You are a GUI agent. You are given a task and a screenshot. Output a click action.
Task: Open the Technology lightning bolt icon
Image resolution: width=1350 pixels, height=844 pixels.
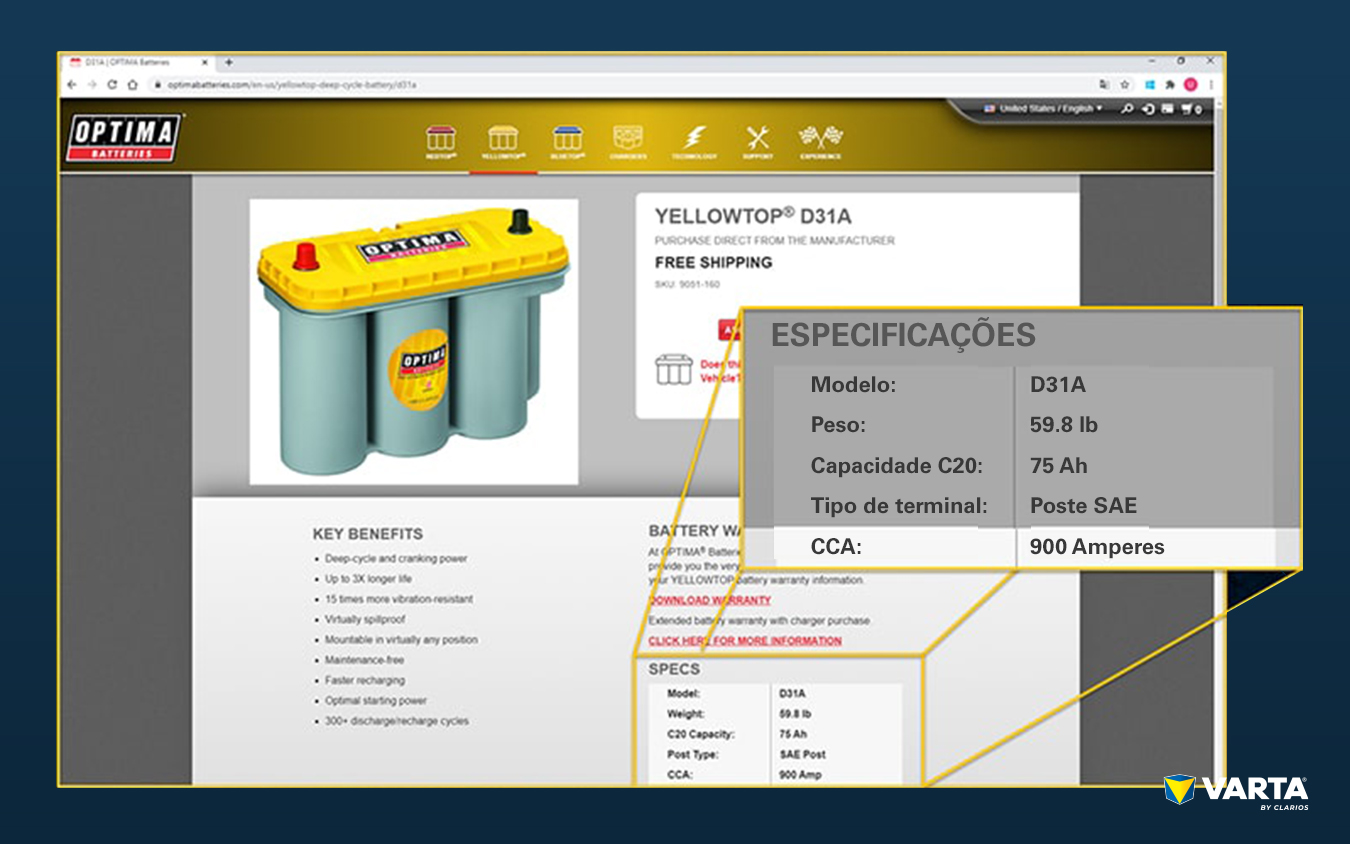pos(693,141)
